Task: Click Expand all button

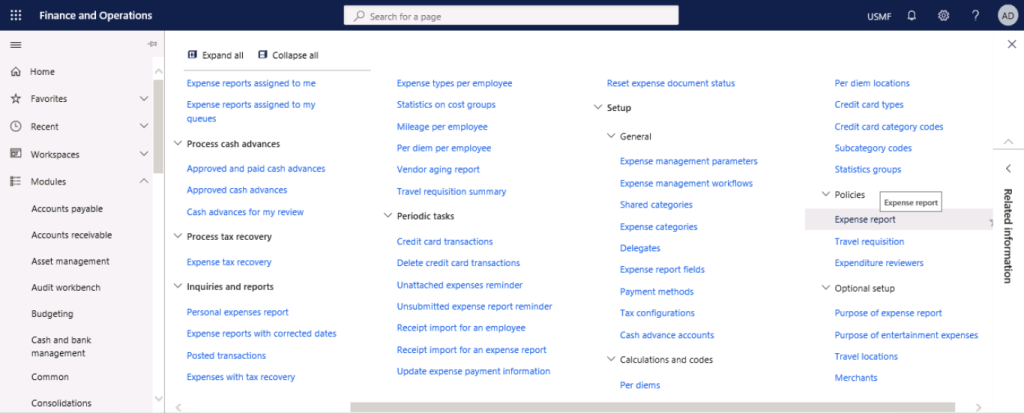Action: [x=215, y=55]
